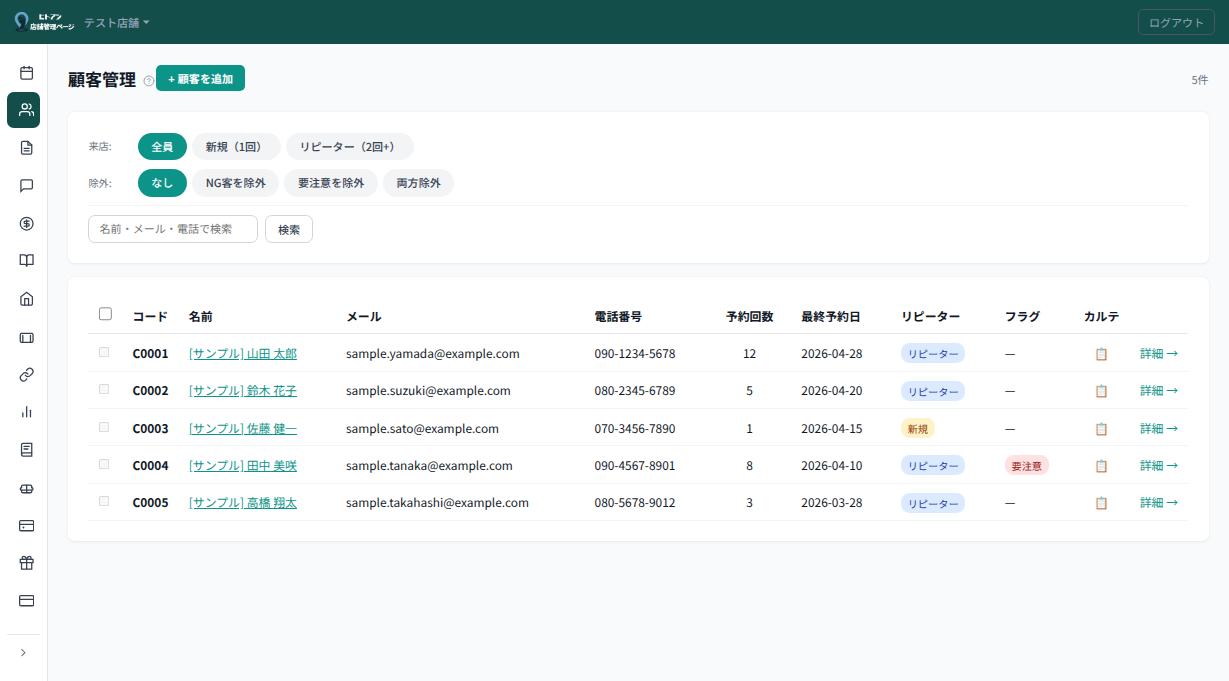
Task: Check the row checkbox for C0001
Action: point(104,352)
